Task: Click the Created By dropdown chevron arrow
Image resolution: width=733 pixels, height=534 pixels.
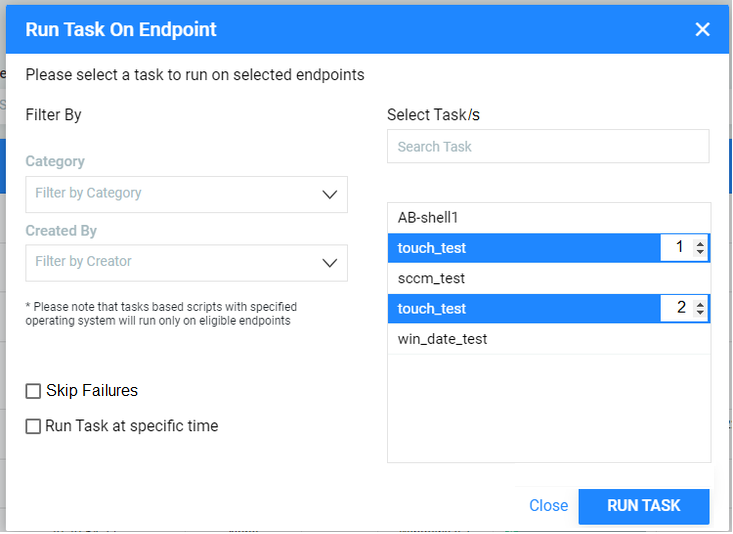Action: click(x=330, y=262)
